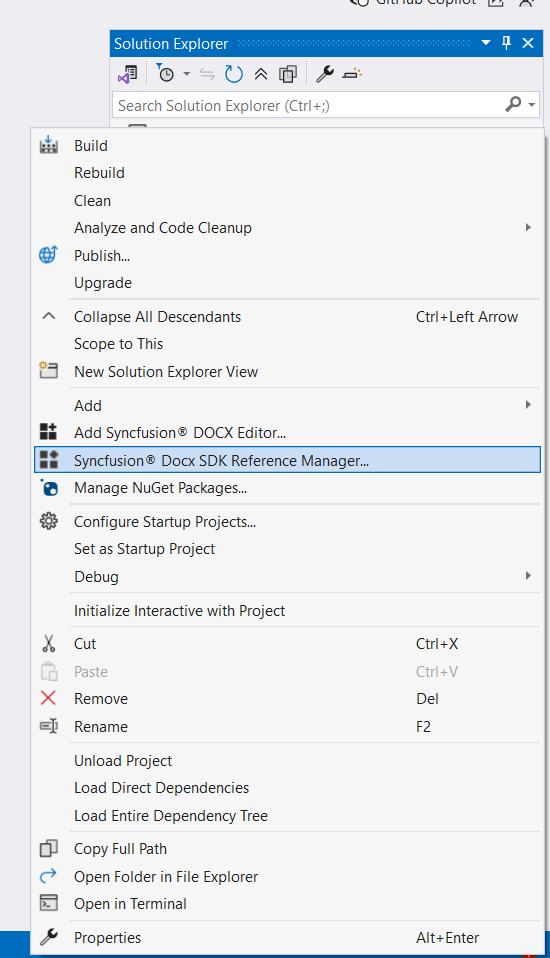This screenshot has width=550, height=958.
Task: Toggle Sync with Active Document arrows
Action: (207, 75)
